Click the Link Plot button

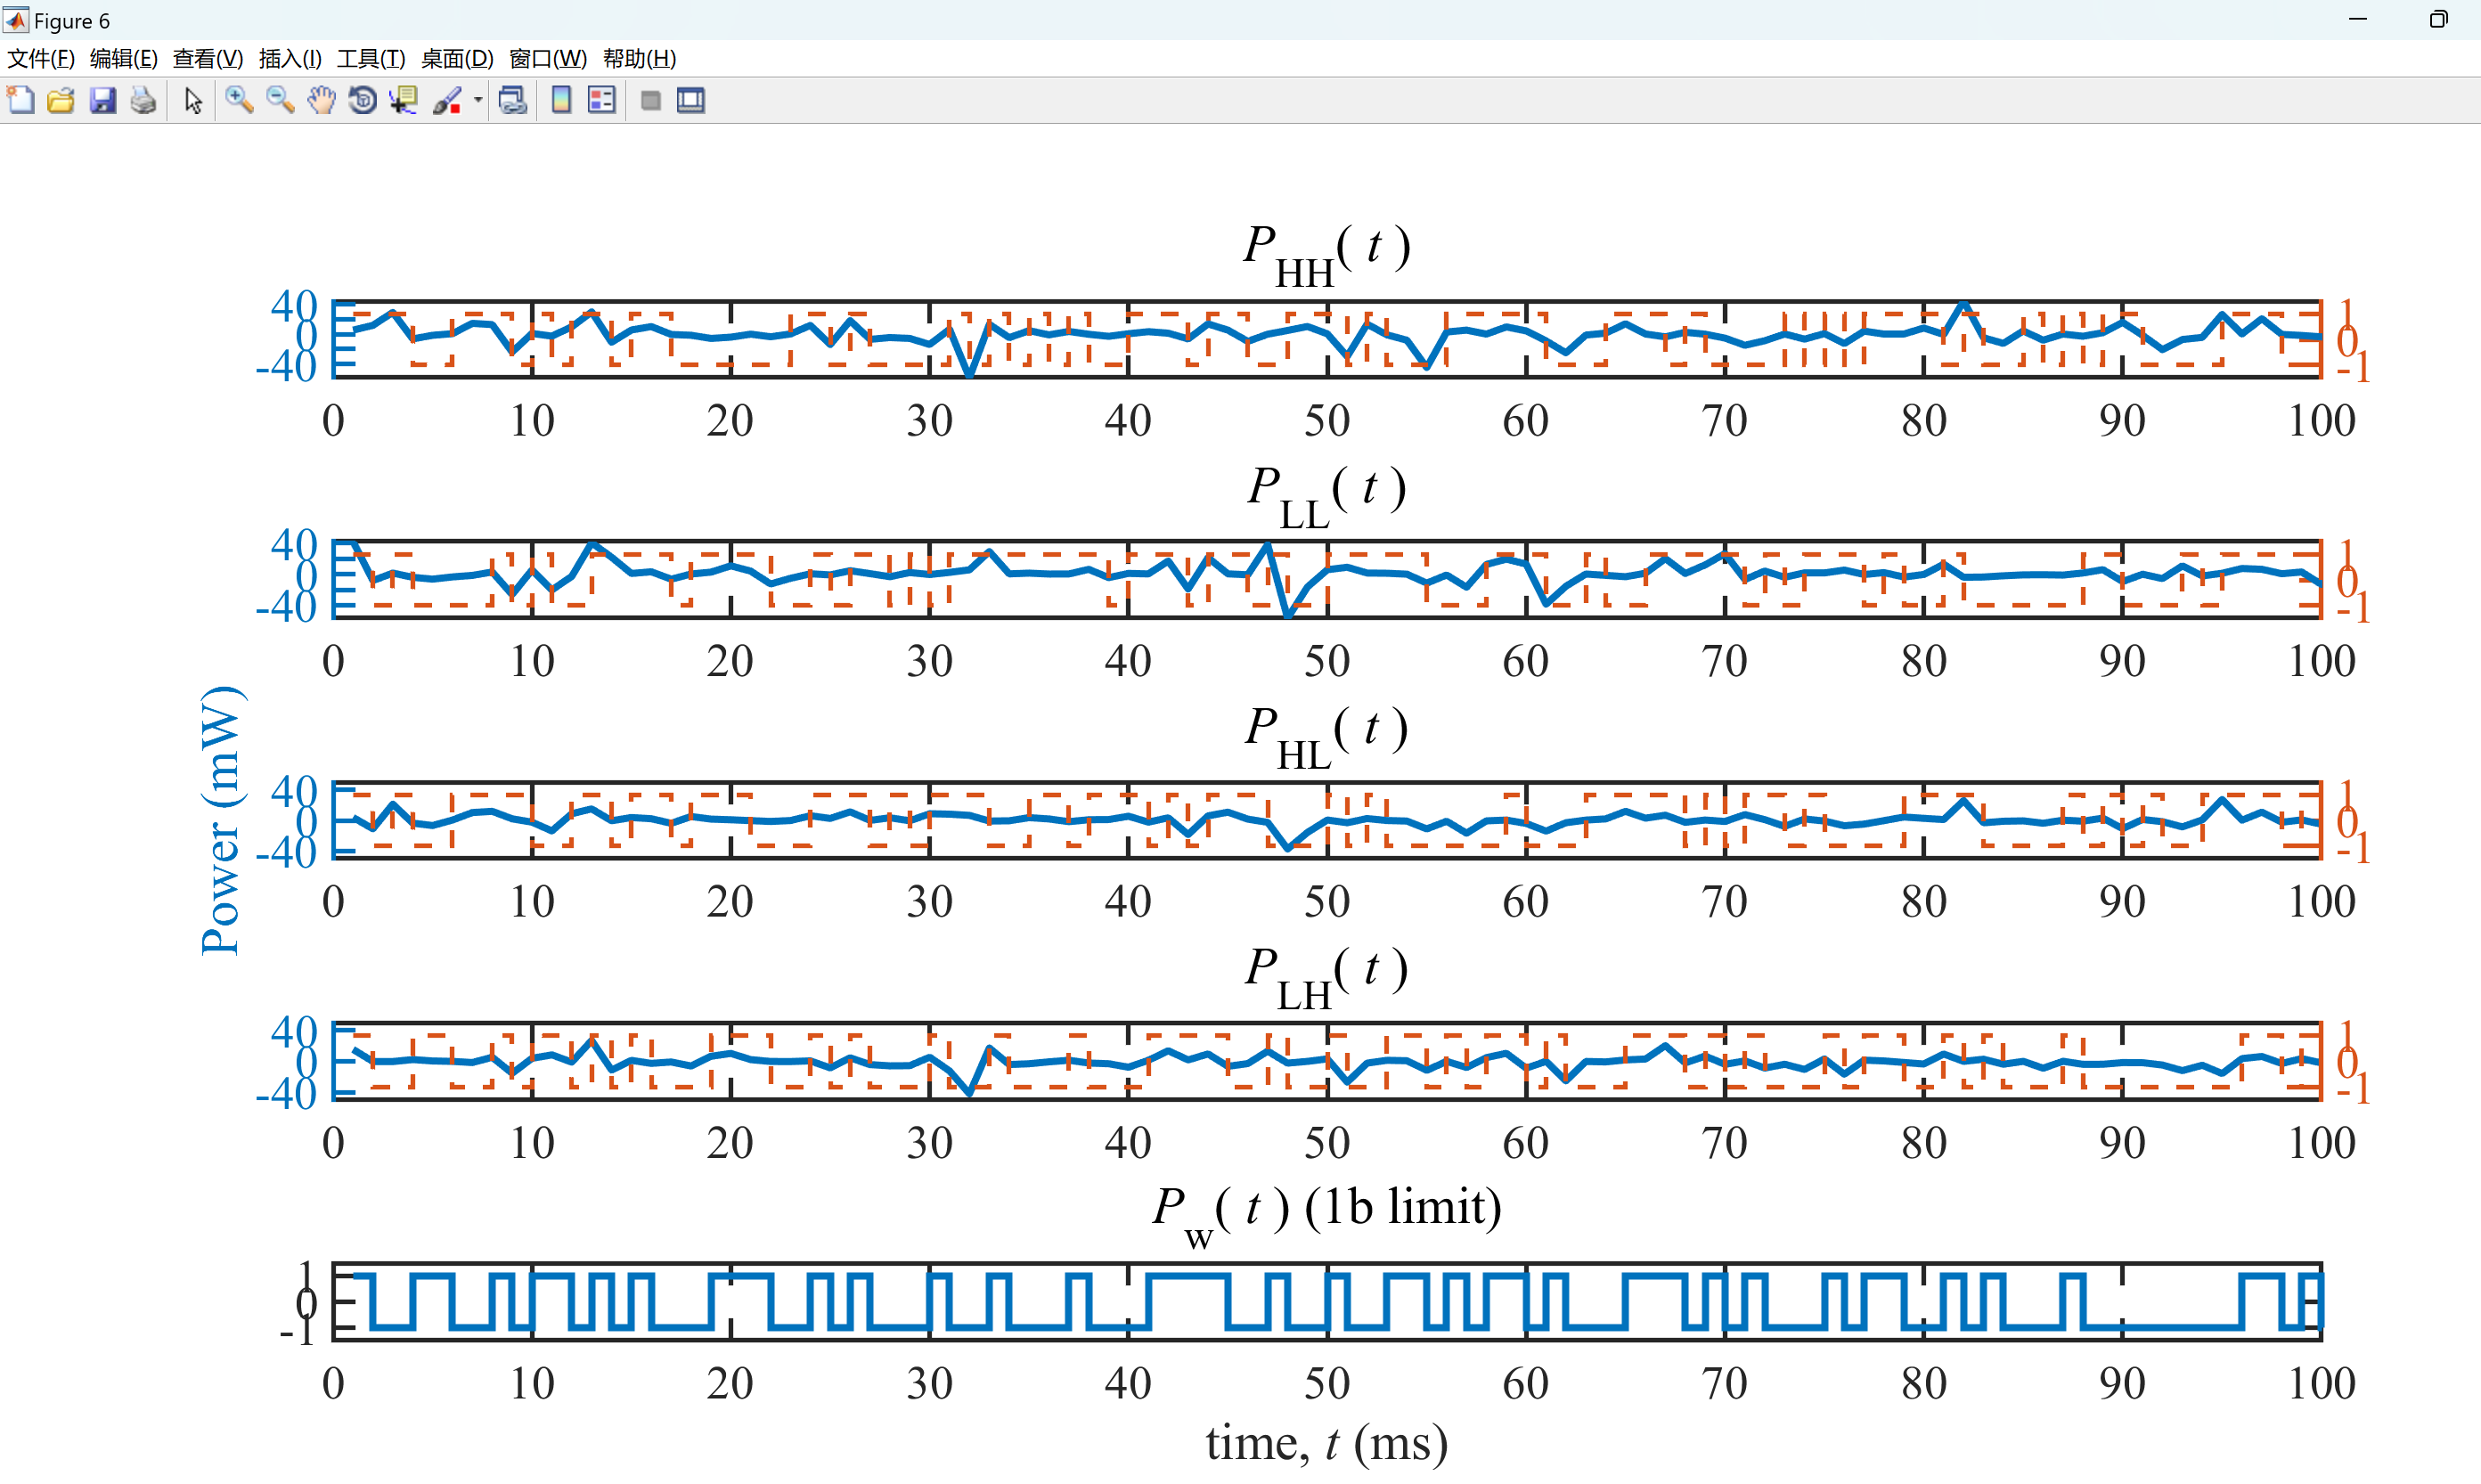pyautogui.click(x=513, y=100)
